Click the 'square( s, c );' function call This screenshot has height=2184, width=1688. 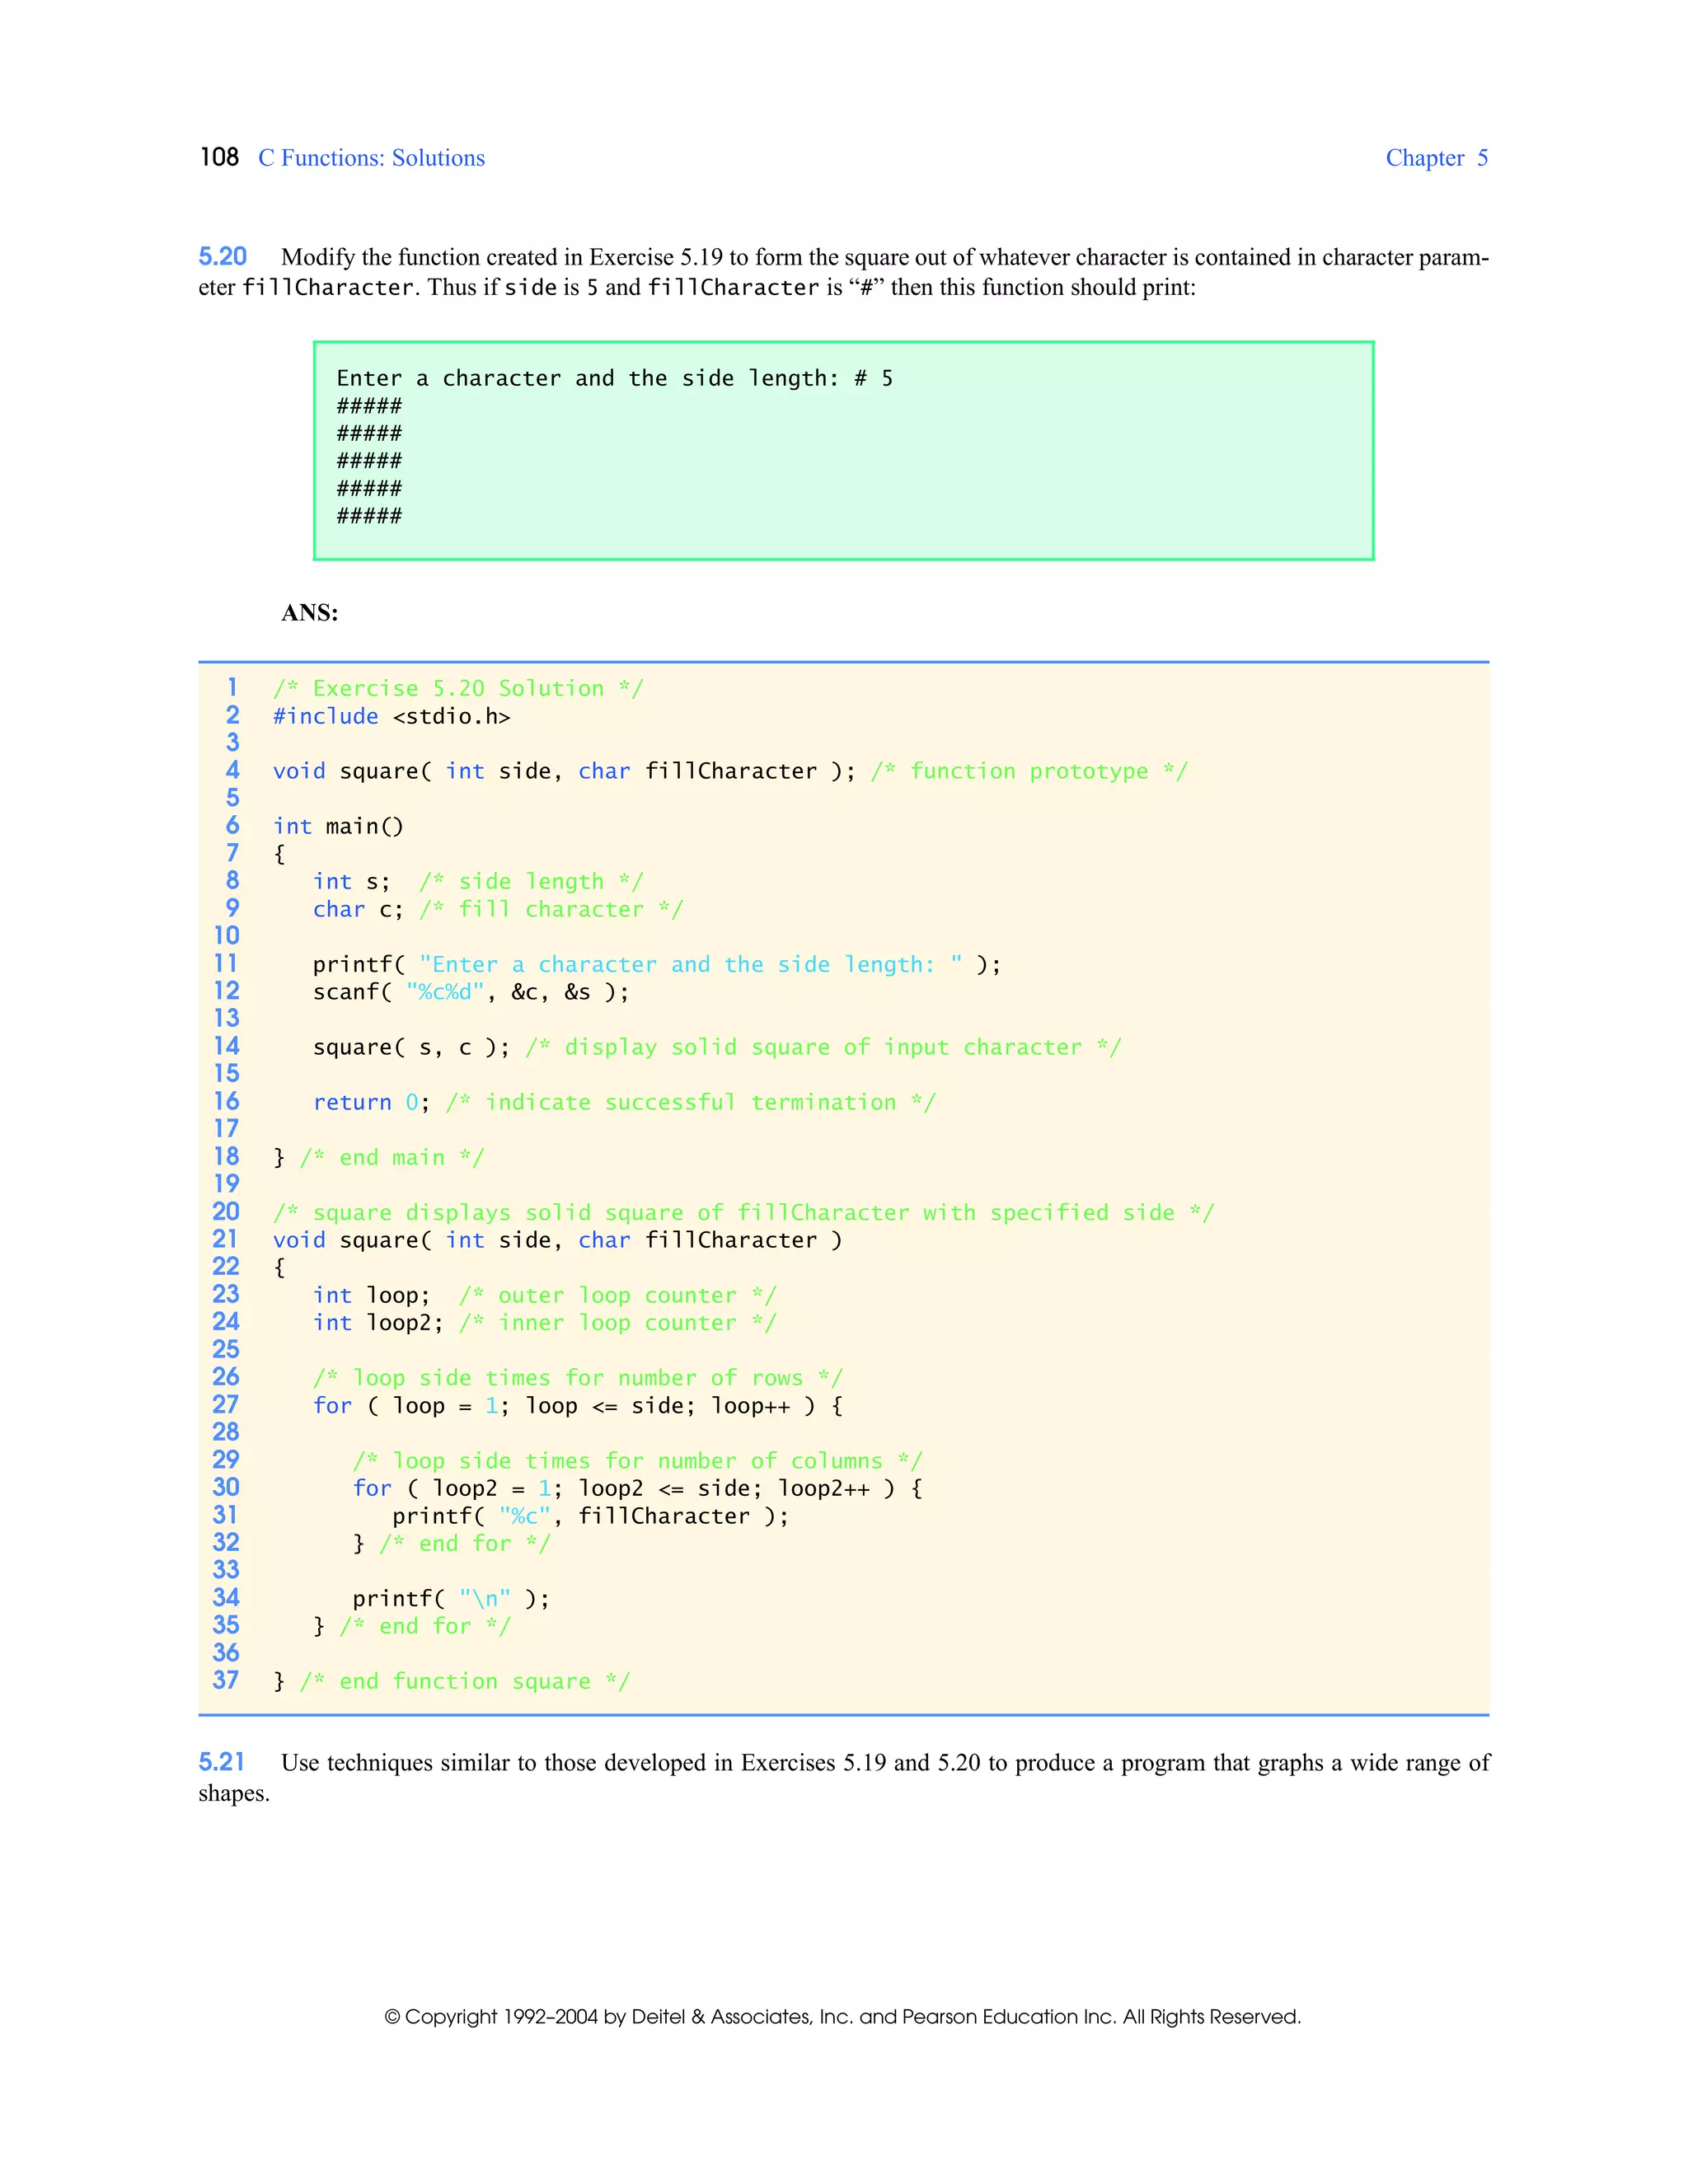pos(411,1047)
